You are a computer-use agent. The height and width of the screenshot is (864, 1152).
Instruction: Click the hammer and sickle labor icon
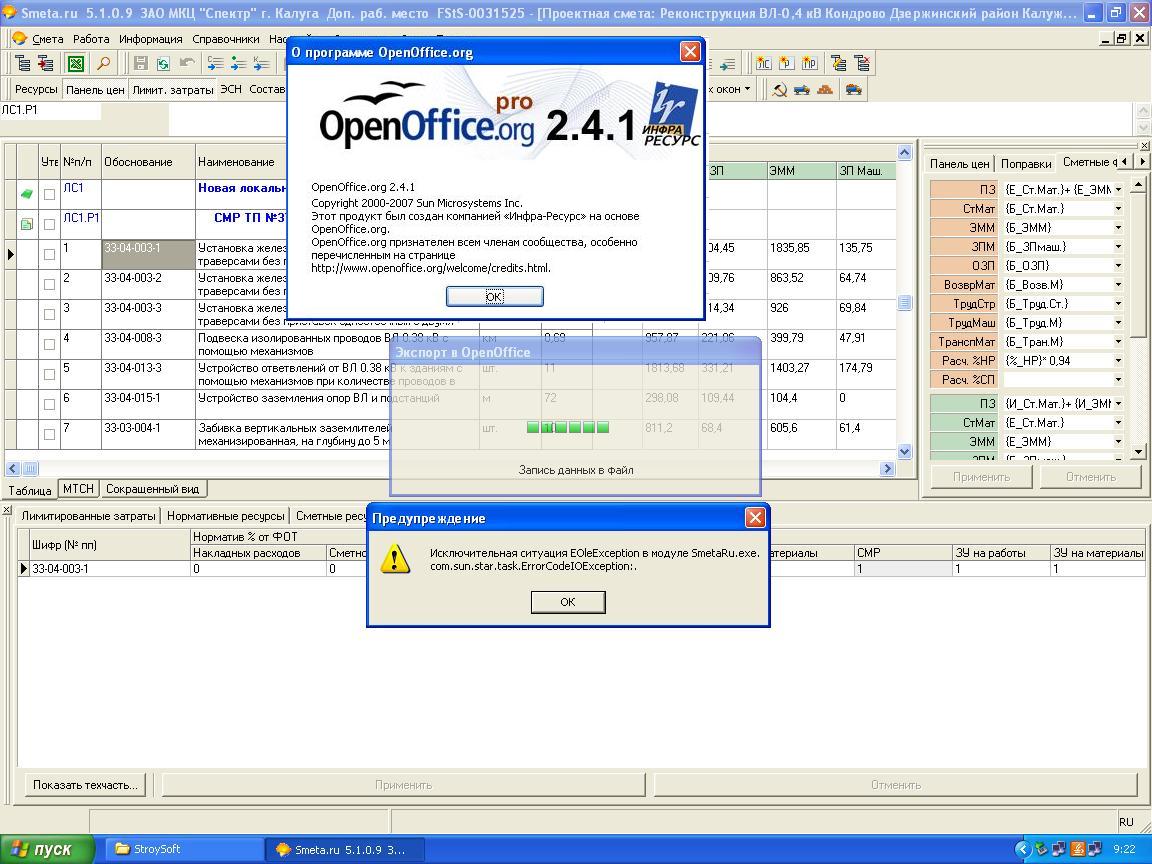point(780,90)
